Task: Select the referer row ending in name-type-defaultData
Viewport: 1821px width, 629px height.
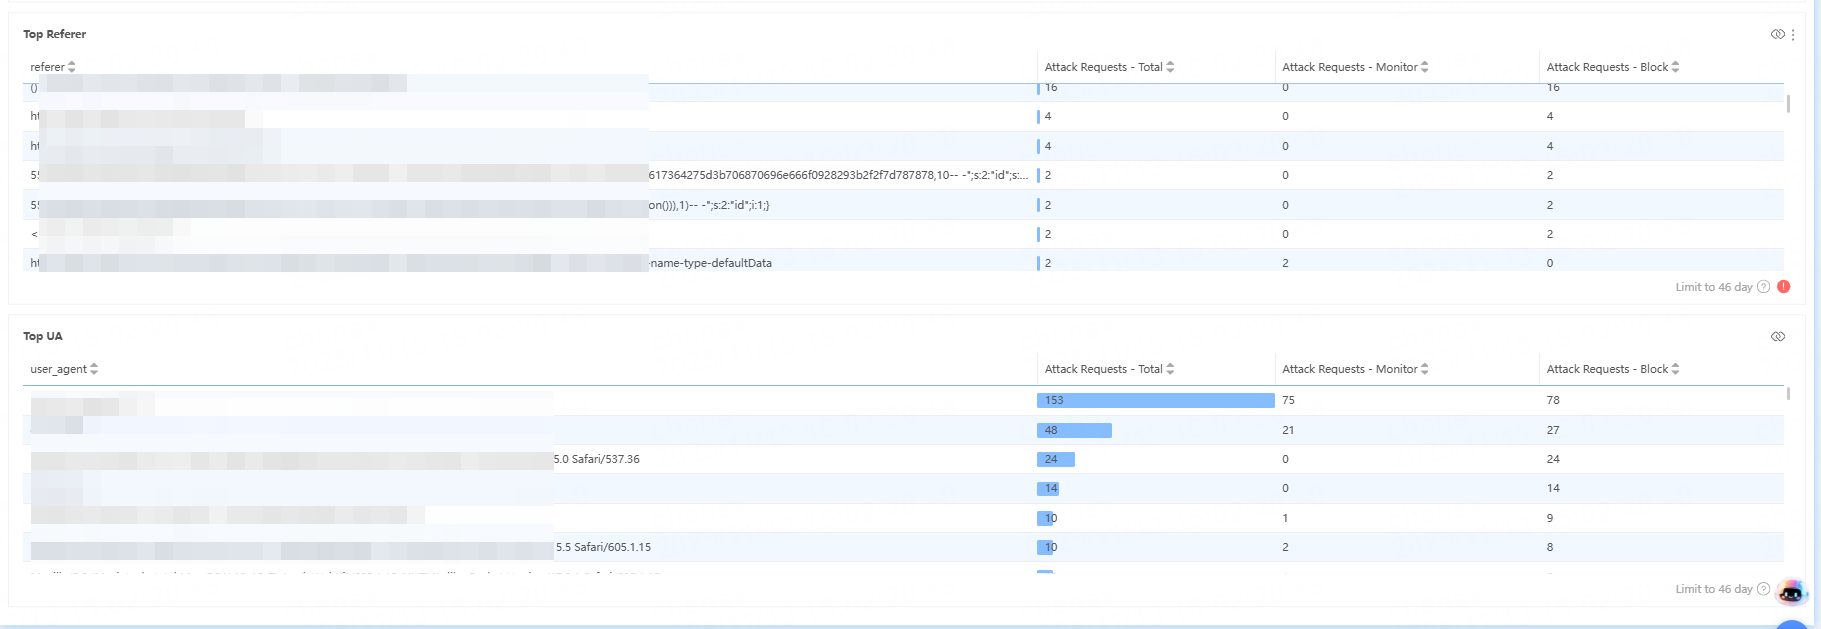Action: (x=710, y=263)
